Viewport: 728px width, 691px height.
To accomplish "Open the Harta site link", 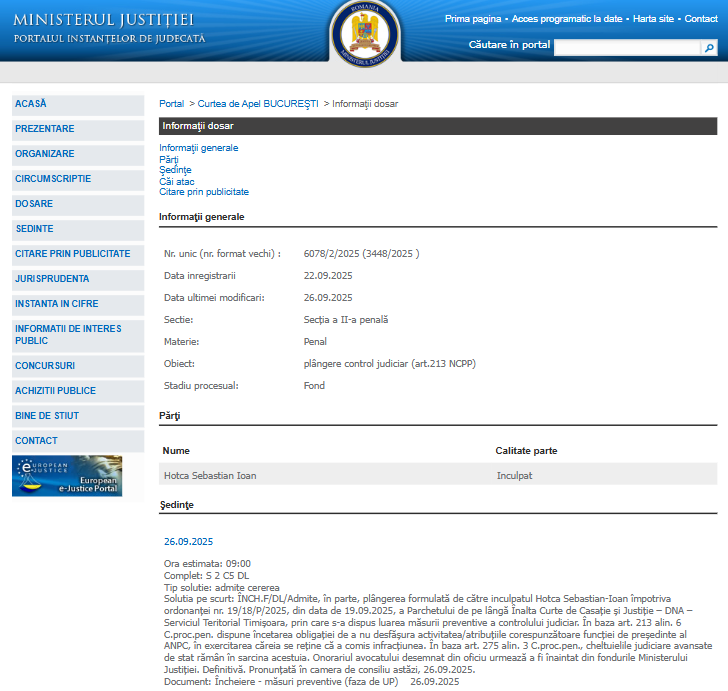I will pyautogui.click(x=653, y=19).
